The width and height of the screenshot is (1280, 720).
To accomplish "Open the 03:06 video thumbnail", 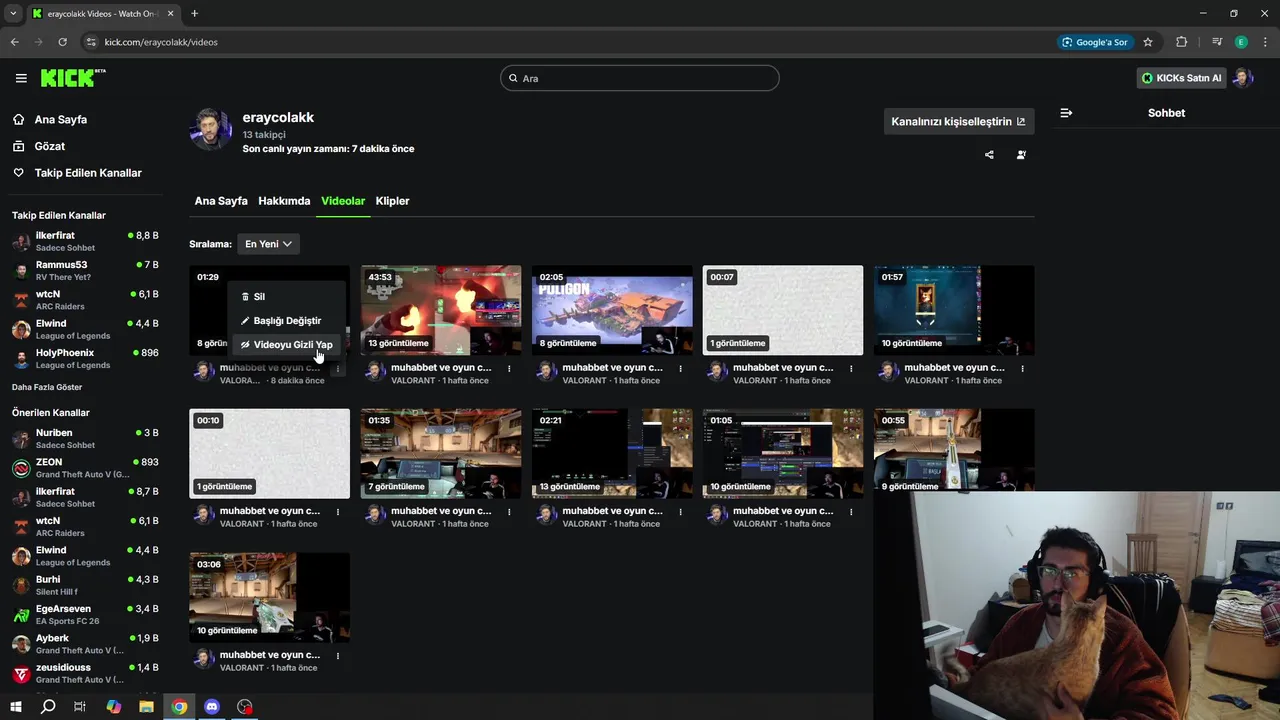I will coord(270,597).
